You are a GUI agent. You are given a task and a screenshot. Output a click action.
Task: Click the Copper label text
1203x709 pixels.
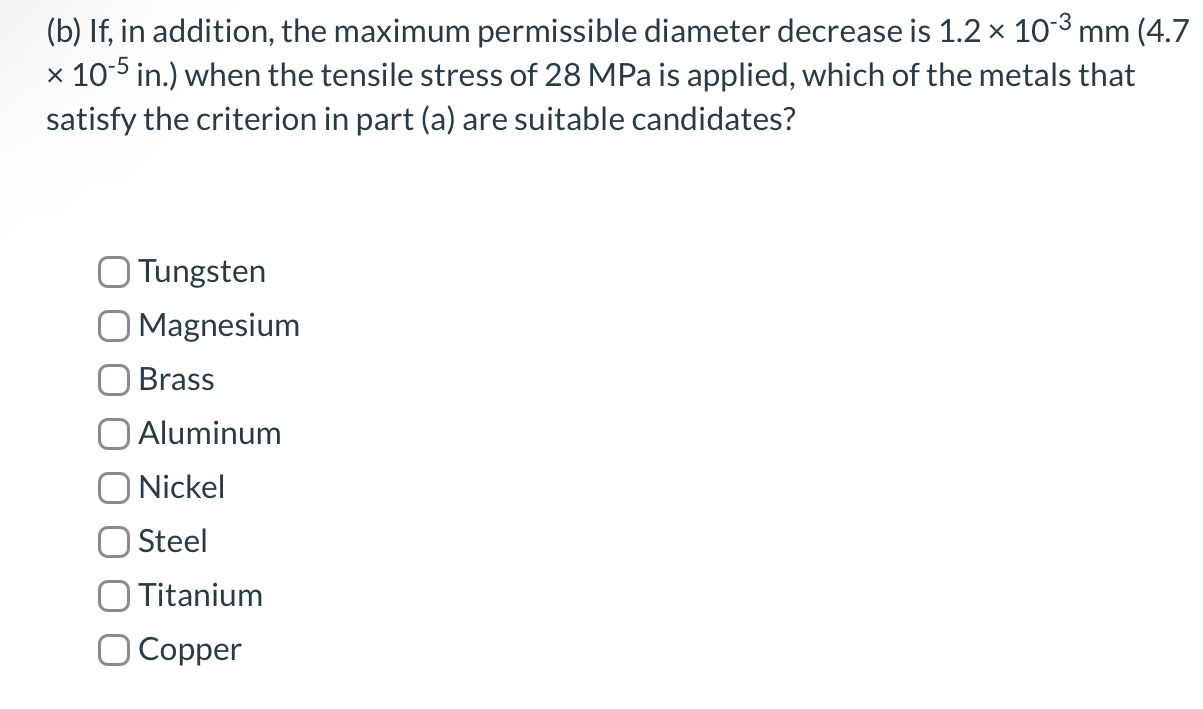point(190,649)
